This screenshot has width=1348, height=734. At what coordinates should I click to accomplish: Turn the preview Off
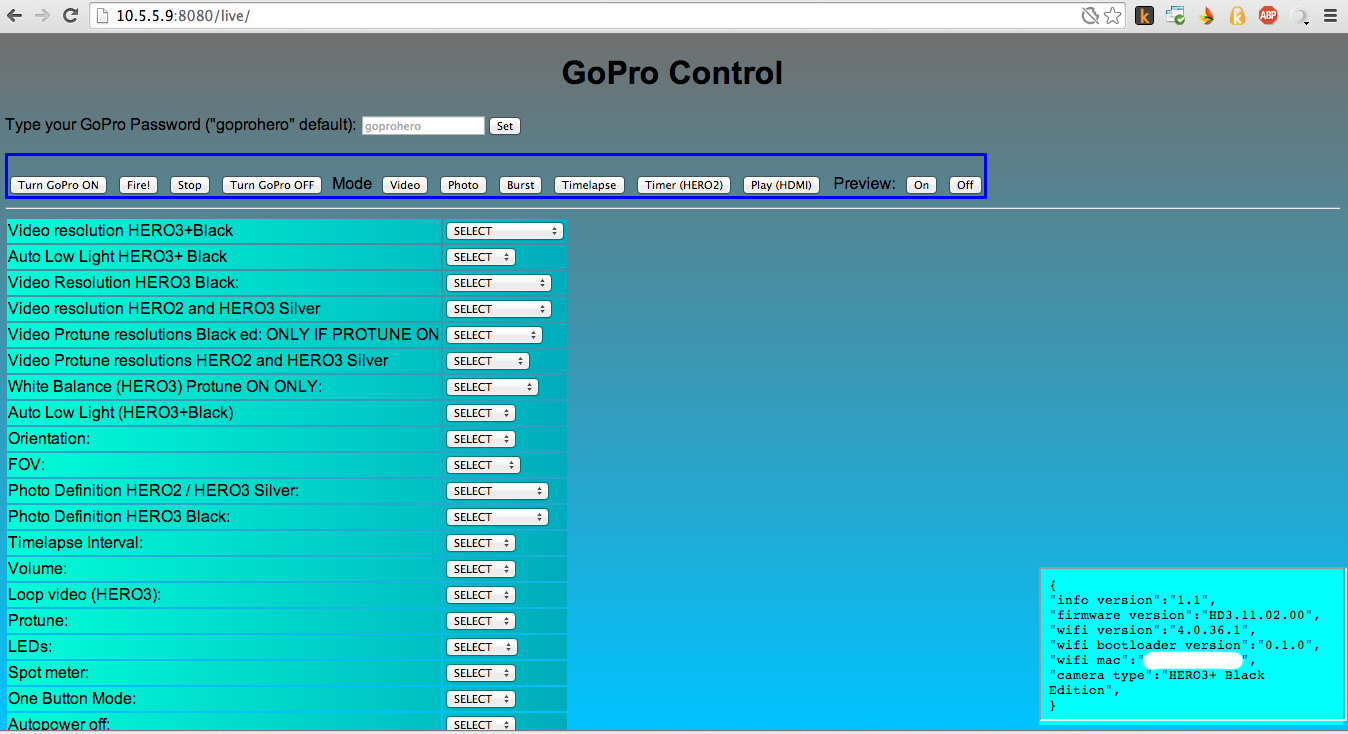tap(965, 185)
